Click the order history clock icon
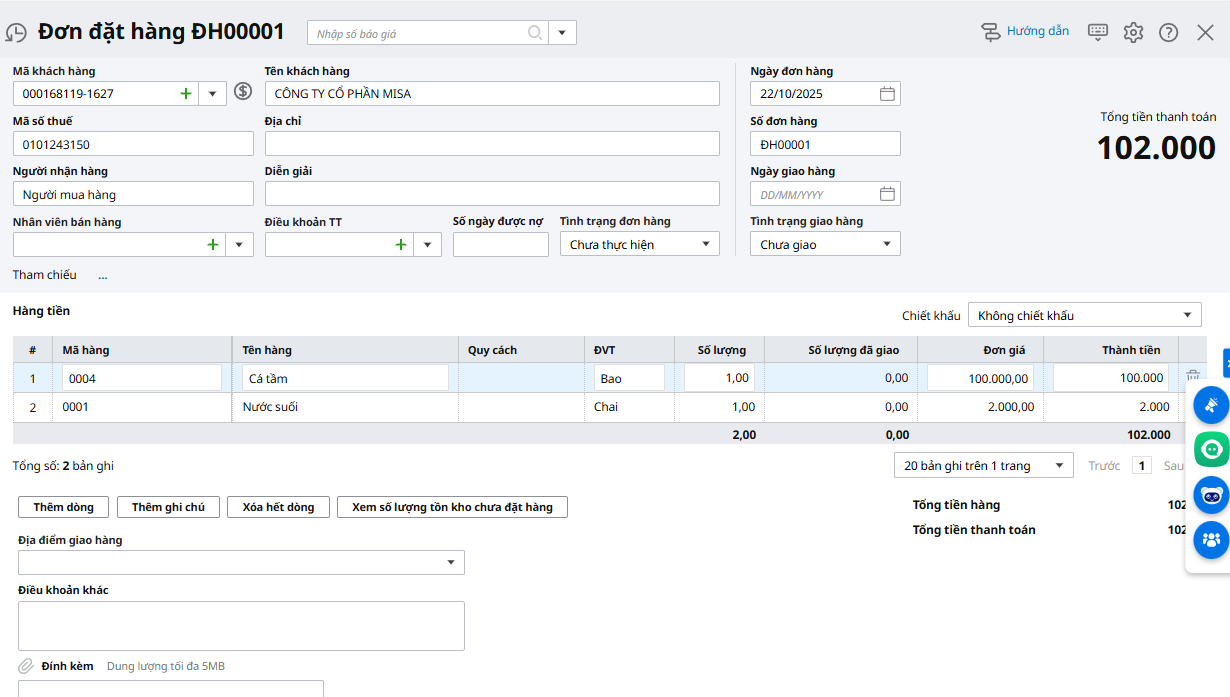This screenshot has width=1230, height=697. click(16, 33)
